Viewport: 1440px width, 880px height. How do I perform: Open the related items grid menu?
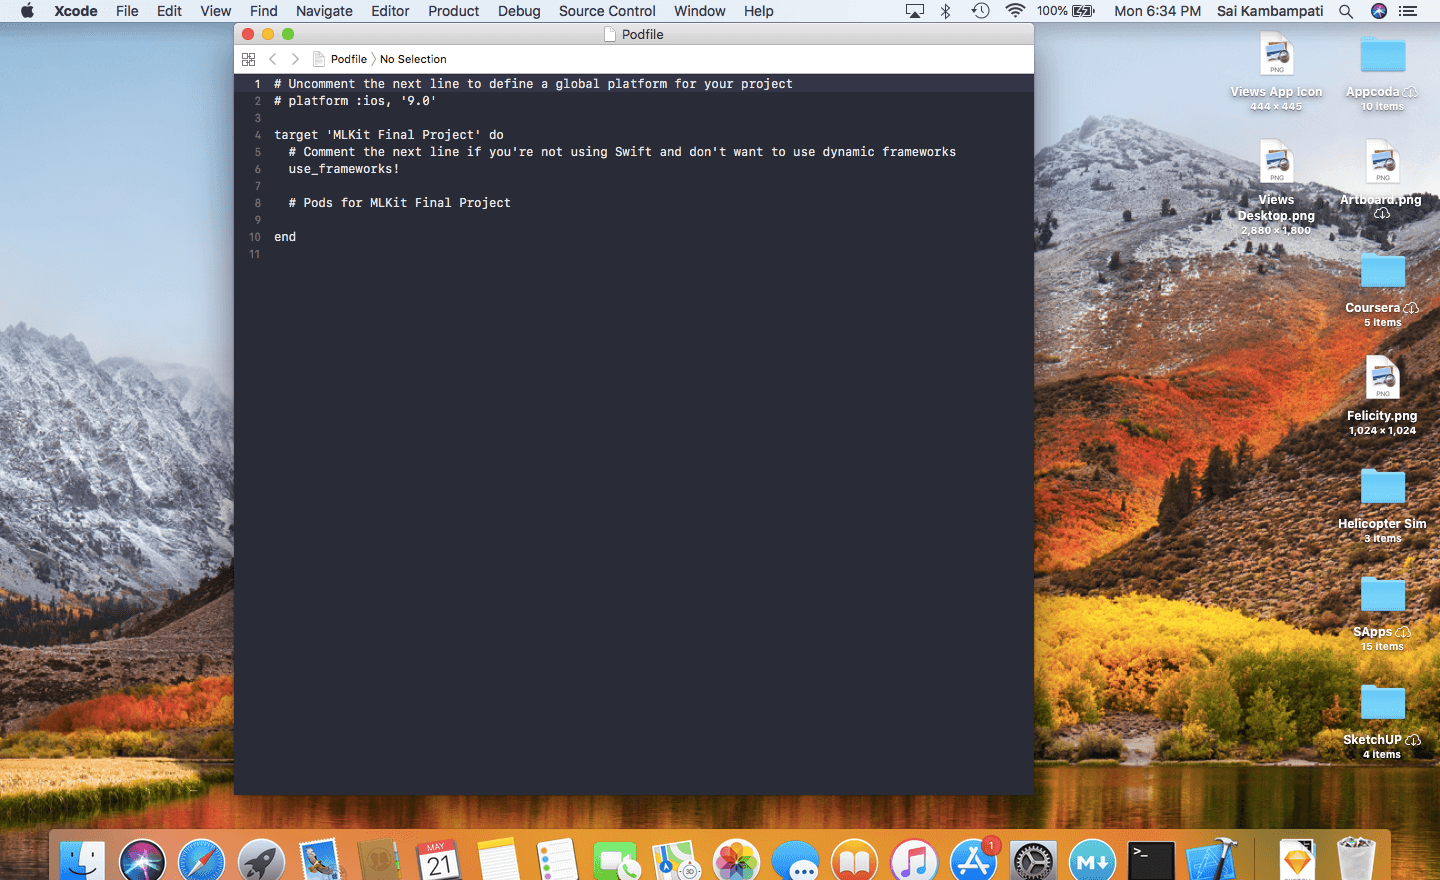coord(249,59)
